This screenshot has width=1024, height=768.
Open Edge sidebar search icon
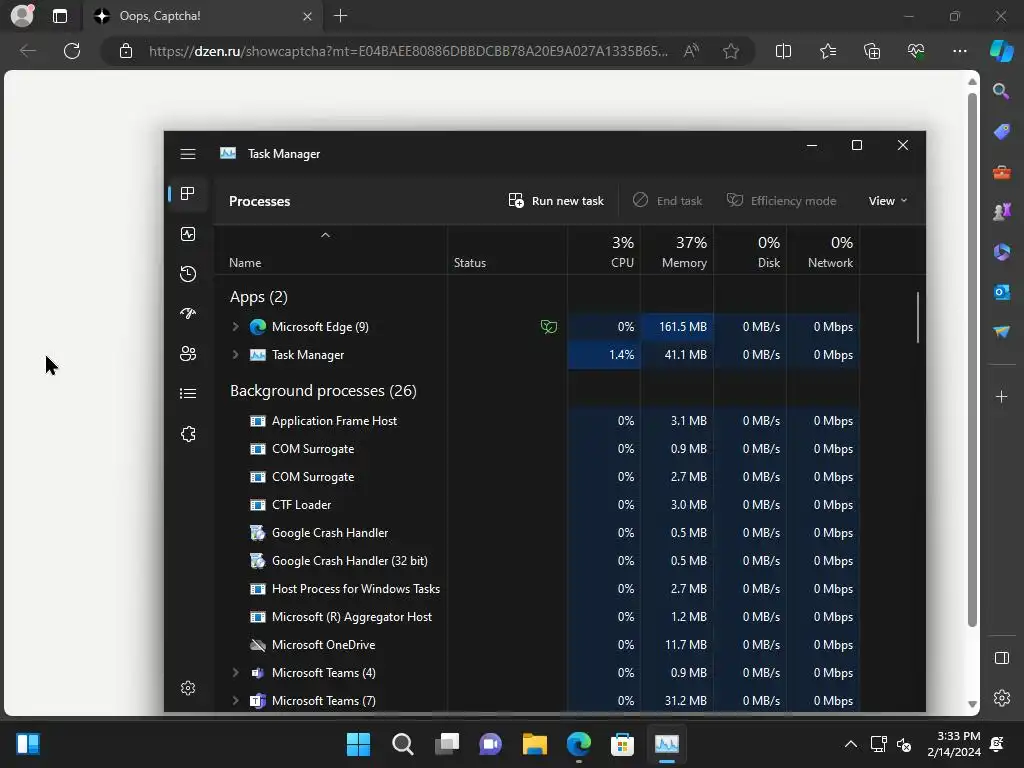pos(1001,91)
